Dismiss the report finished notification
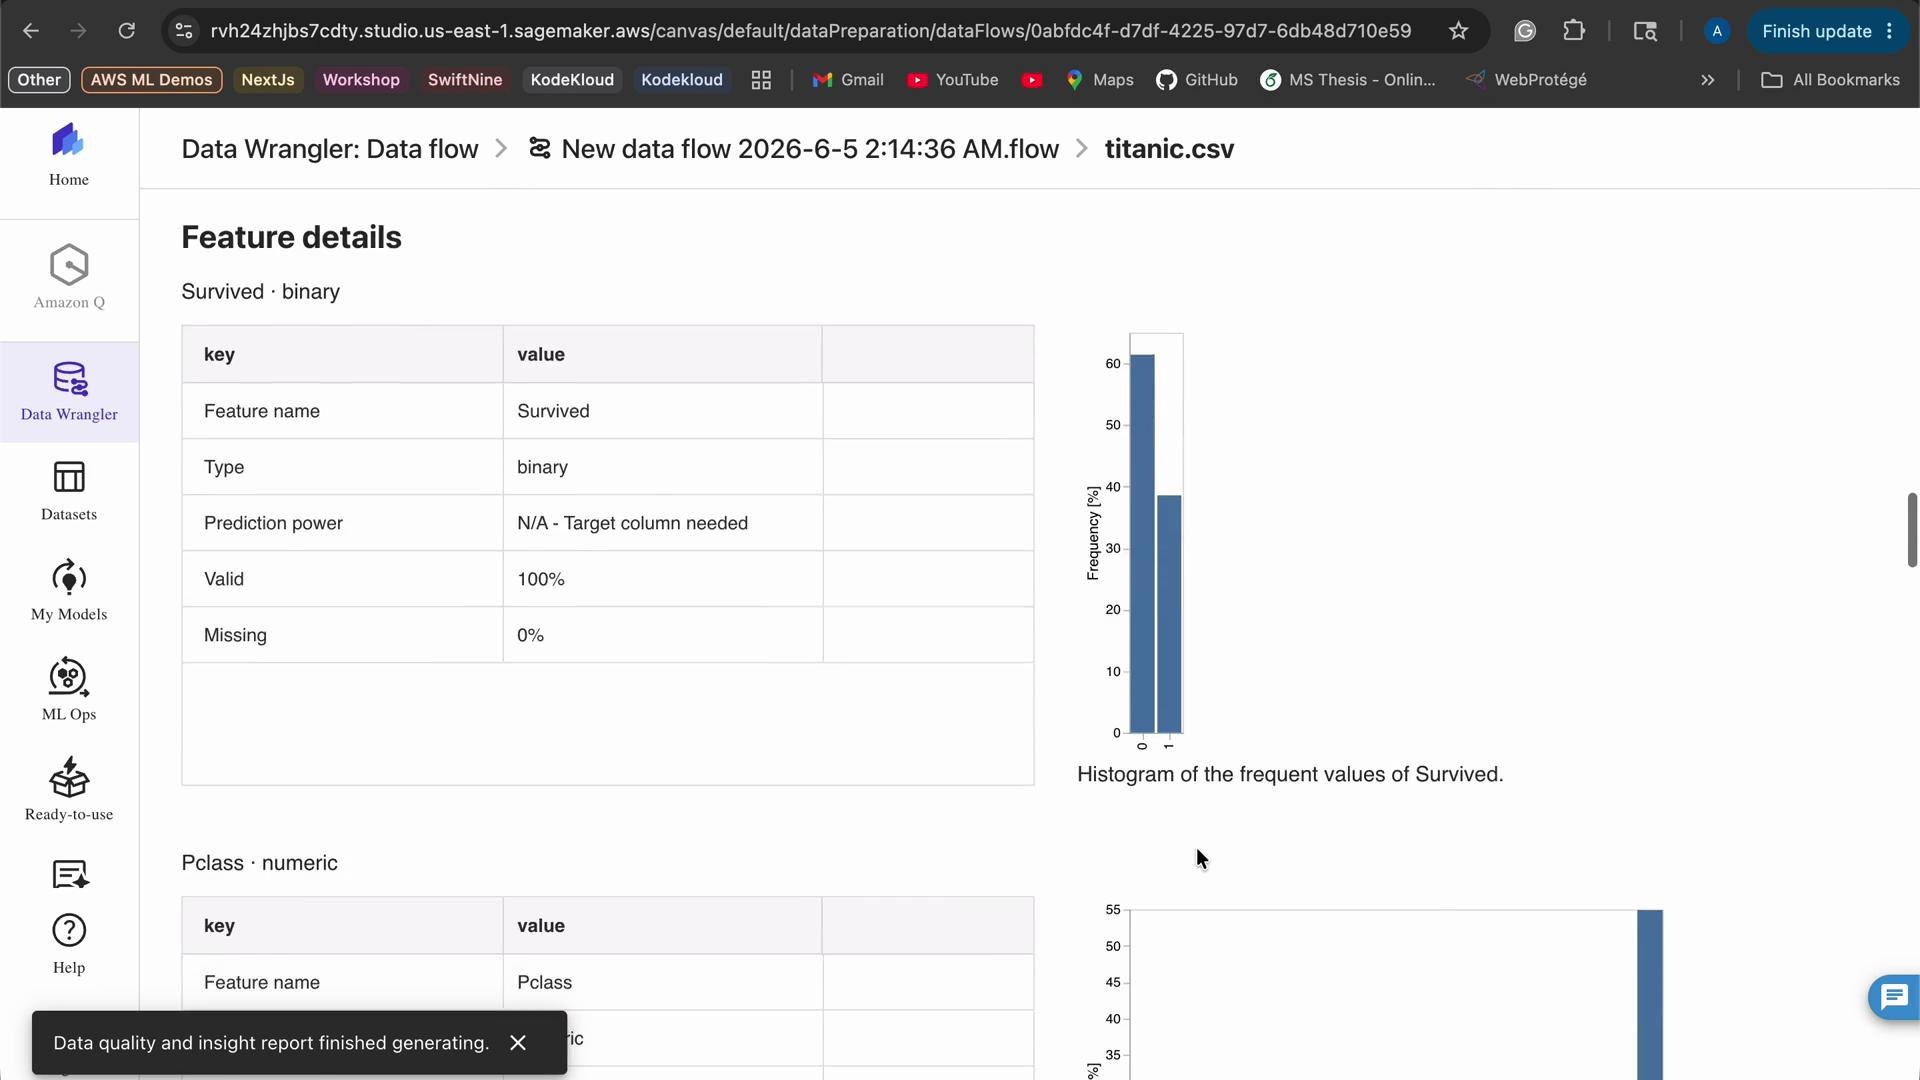This screenshot has height=1080, width=1920. pos(518,1043)
